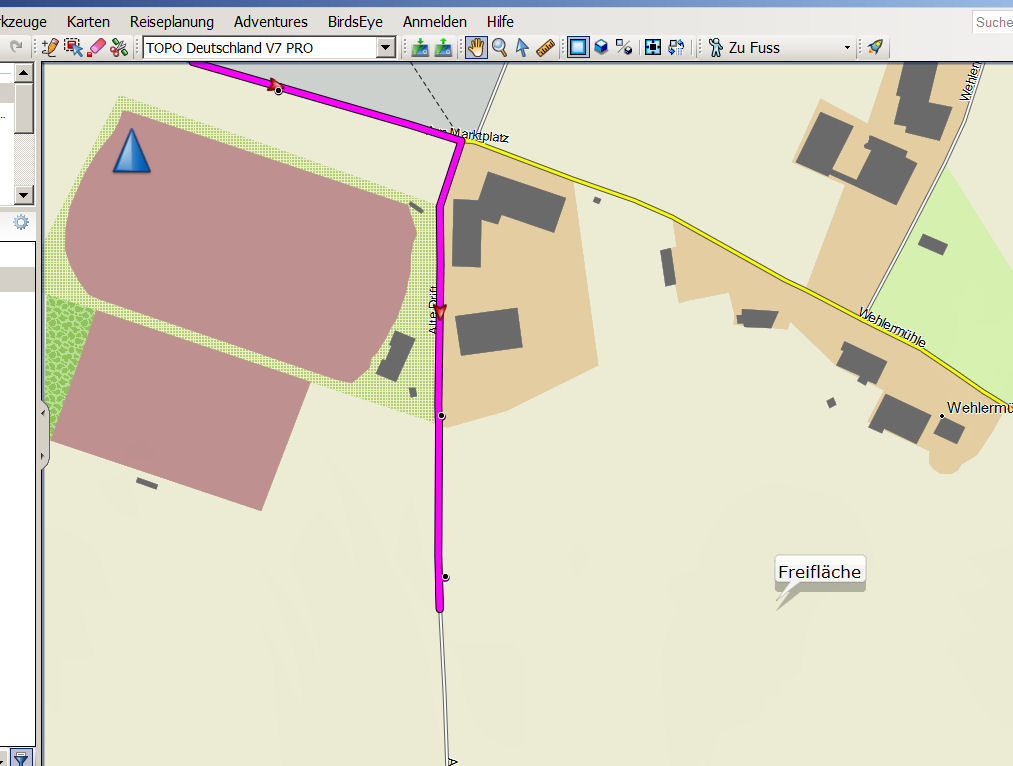Screen dimensions: 1013x766
Task: Select the arrow selection tool
Action: (521, 47)
